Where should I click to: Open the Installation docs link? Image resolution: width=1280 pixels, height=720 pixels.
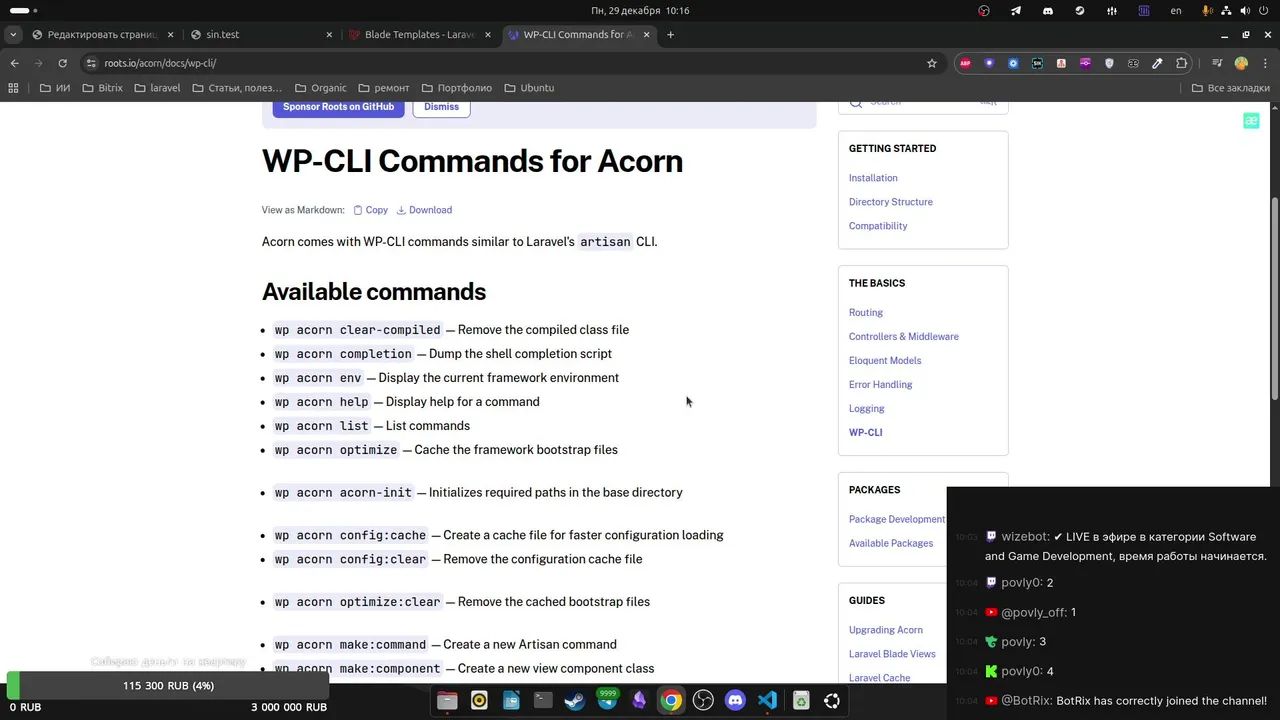pos(873,178)
